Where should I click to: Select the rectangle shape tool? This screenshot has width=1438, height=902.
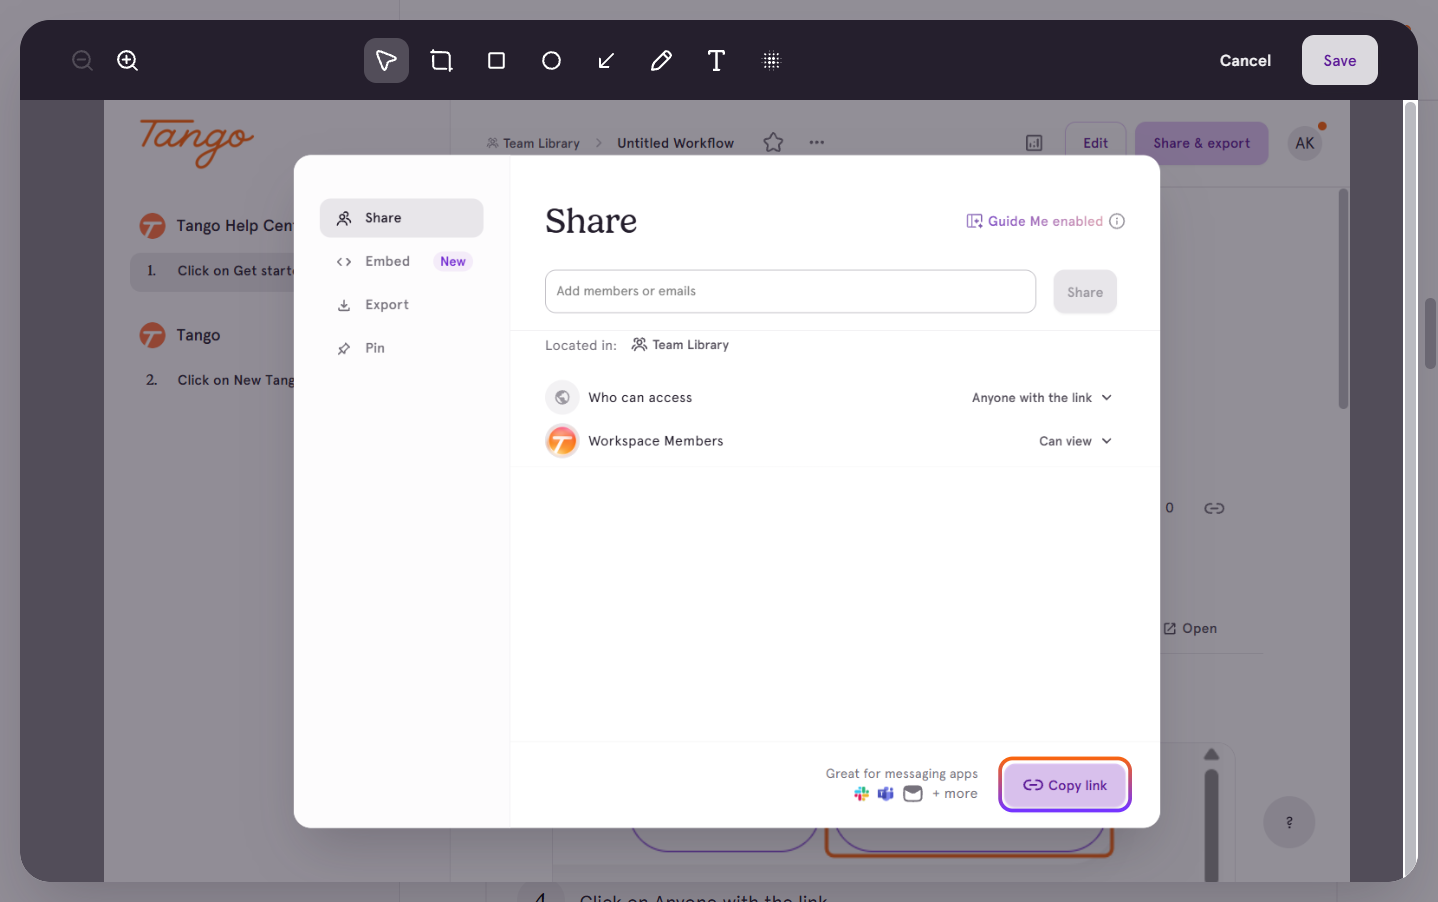tap(496, 61)
